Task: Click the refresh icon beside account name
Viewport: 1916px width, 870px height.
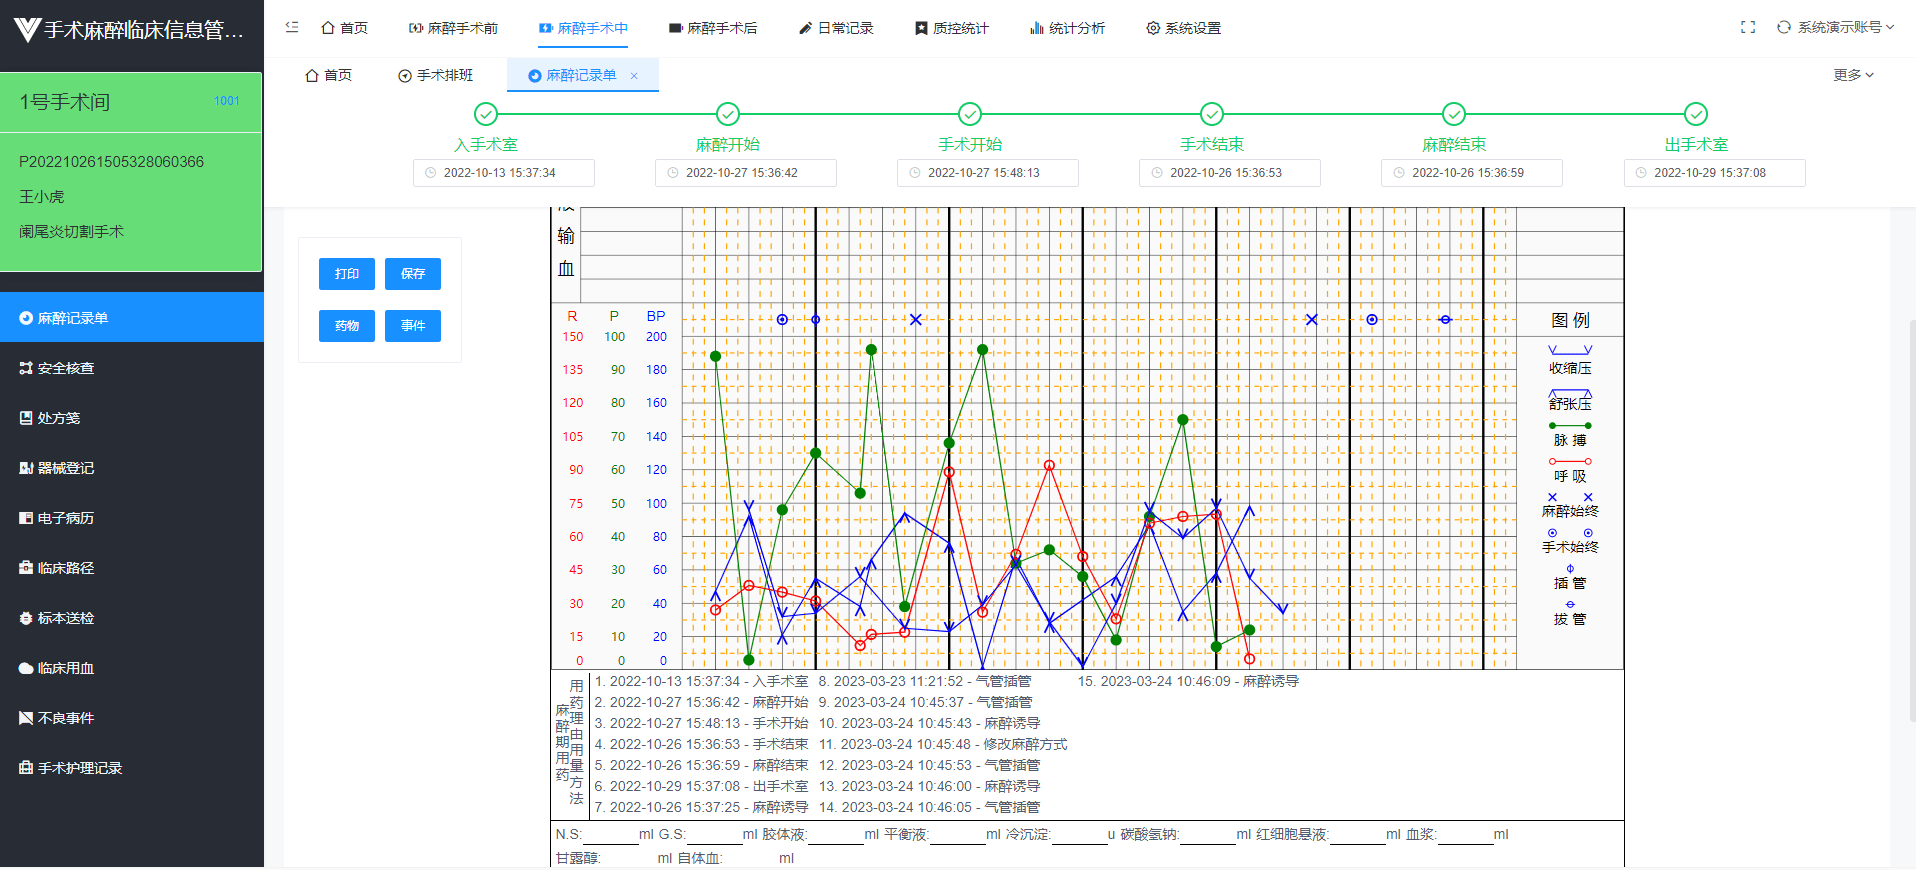Action: coord(1783,27)
